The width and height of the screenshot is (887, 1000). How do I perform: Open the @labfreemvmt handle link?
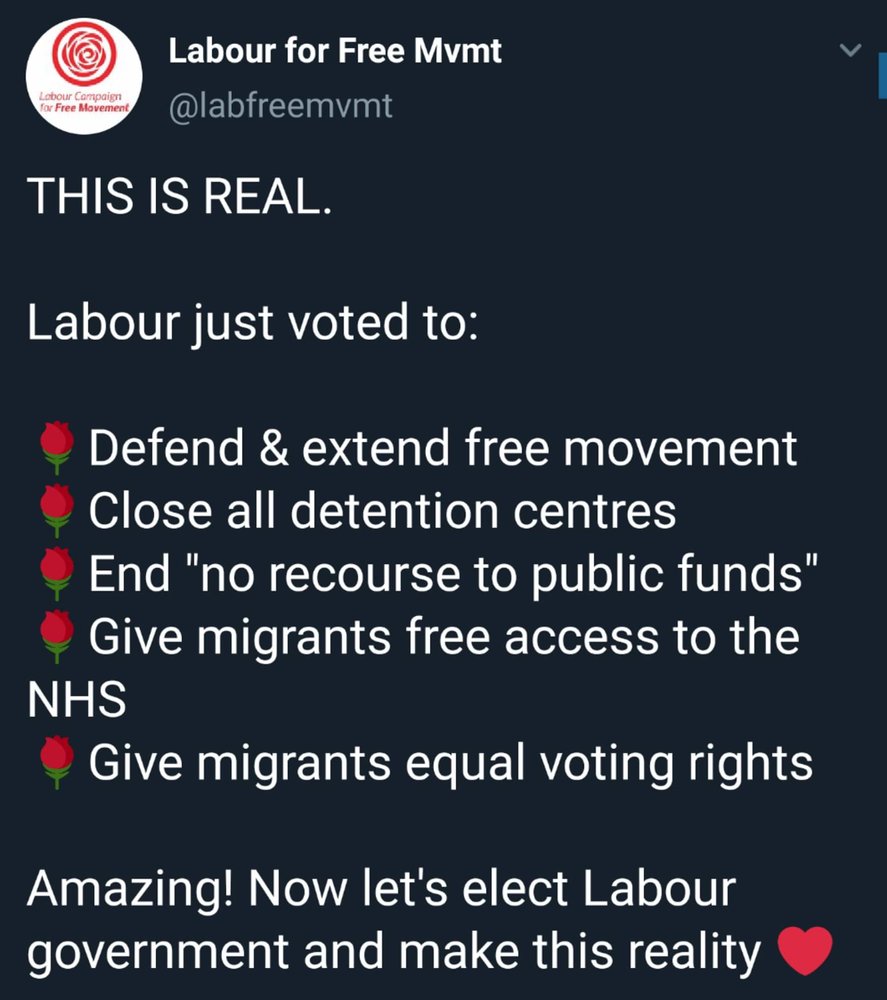pos(281,105)
